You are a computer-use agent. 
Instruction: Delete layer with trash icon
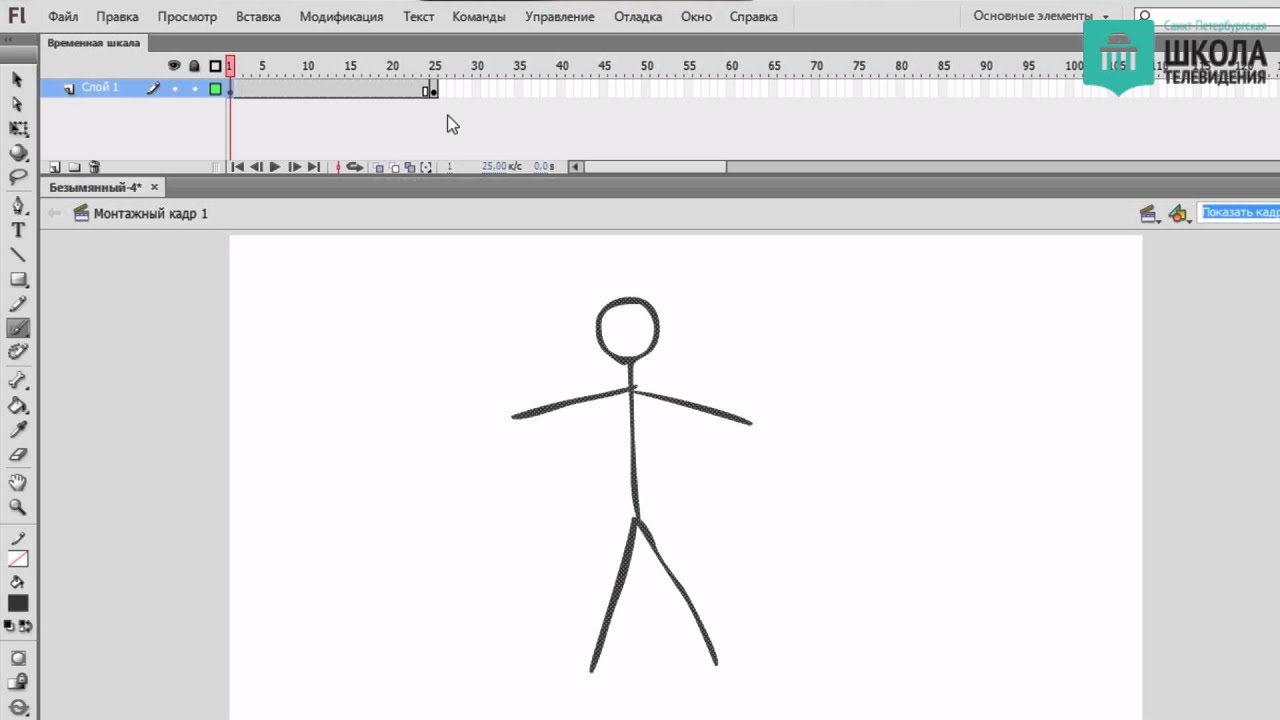pos(94,167)
